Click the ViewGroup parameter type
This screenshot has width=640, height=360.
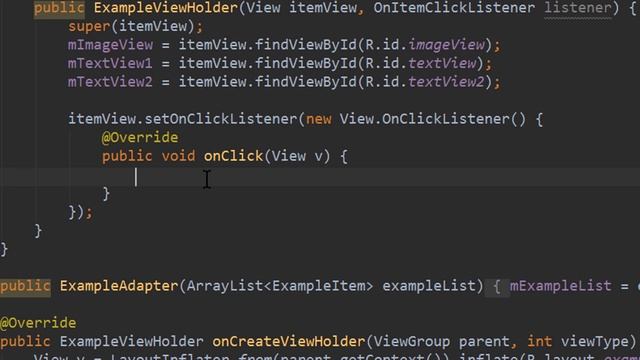(412, 342)
